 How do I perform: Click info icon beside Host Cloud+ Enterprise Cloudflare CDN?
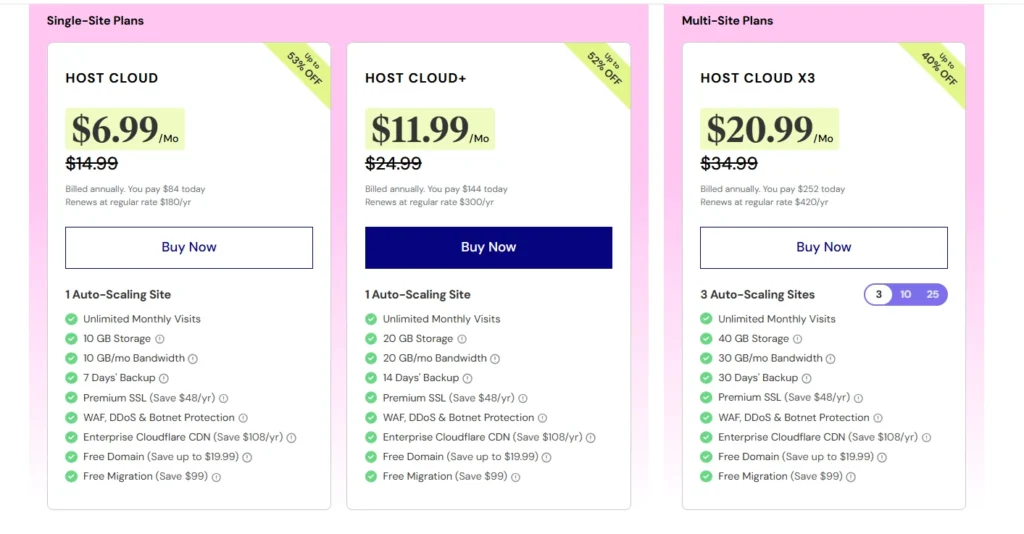point(591,438)
